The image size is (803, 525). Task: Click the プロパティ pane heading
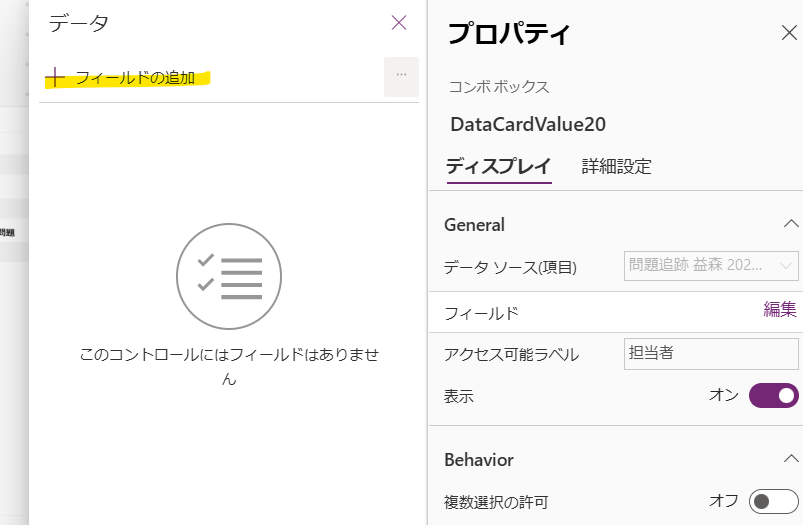coord(509,34)
